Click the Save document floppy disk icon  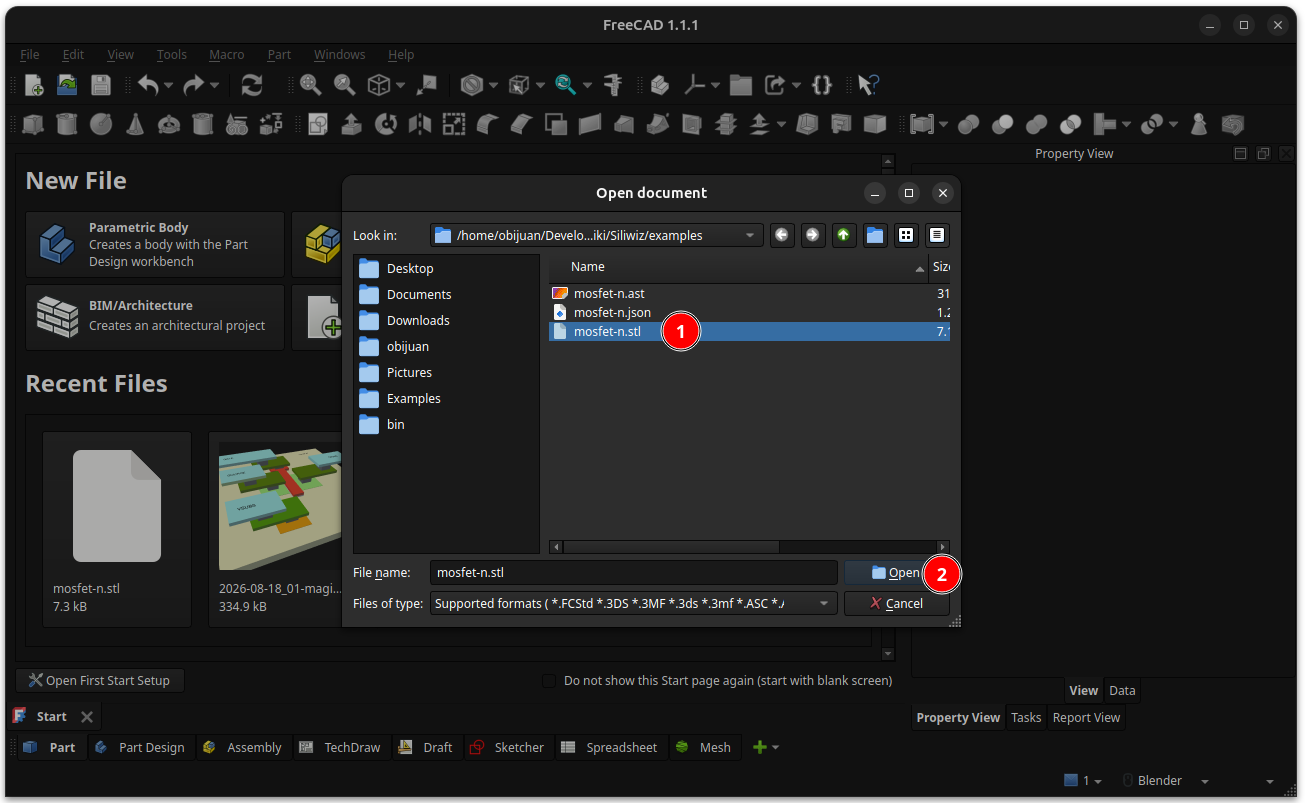click(101, 86)
